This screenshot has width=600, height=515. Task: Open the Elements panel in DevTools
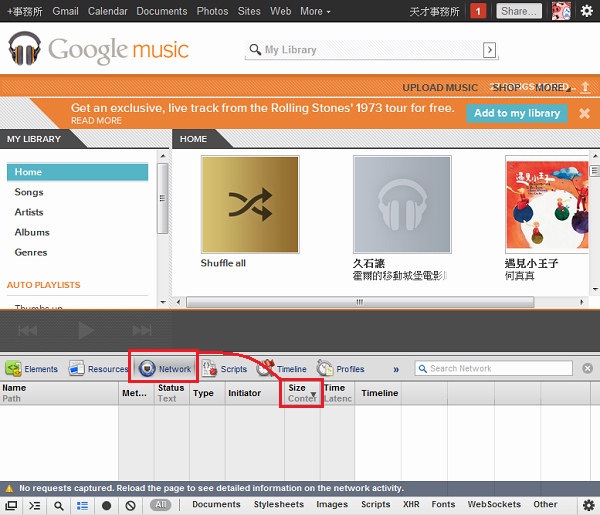tap(32, 369)
